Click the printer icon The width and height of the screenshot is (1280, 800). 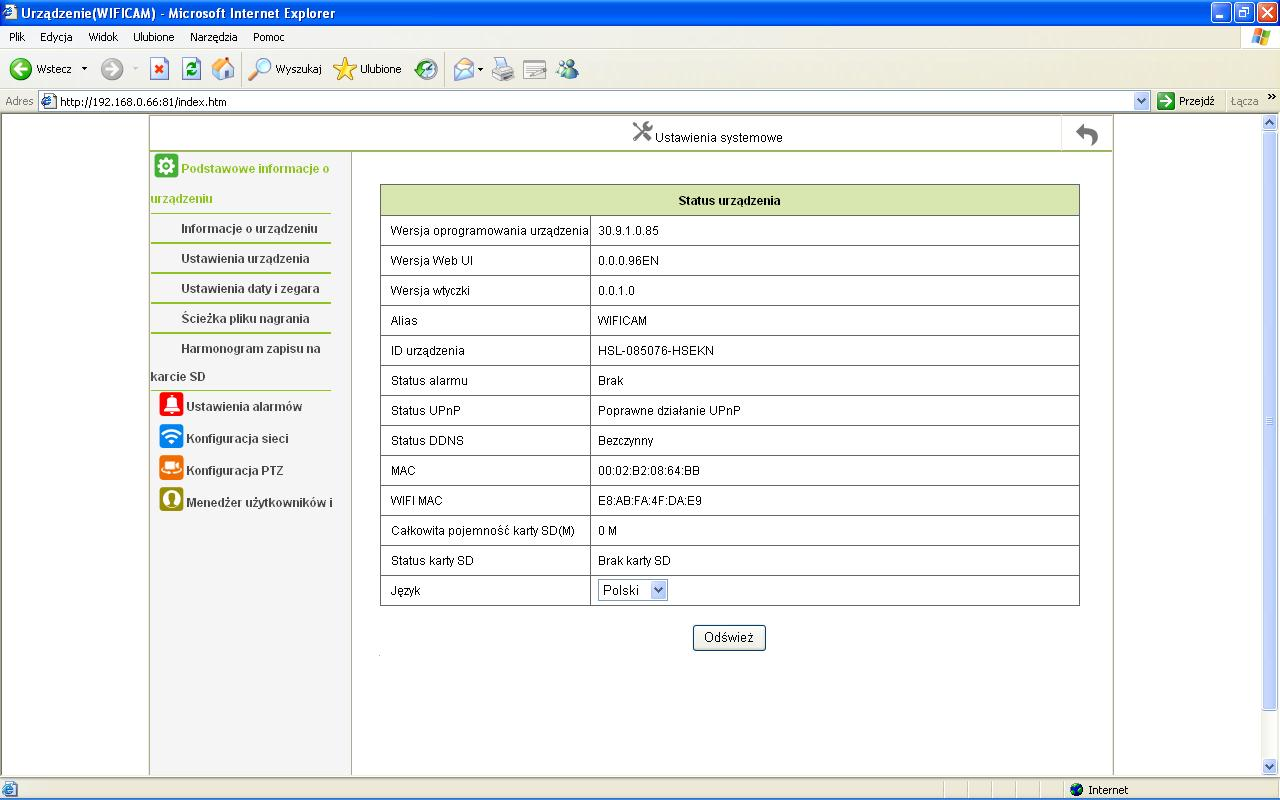click(503, 69)
